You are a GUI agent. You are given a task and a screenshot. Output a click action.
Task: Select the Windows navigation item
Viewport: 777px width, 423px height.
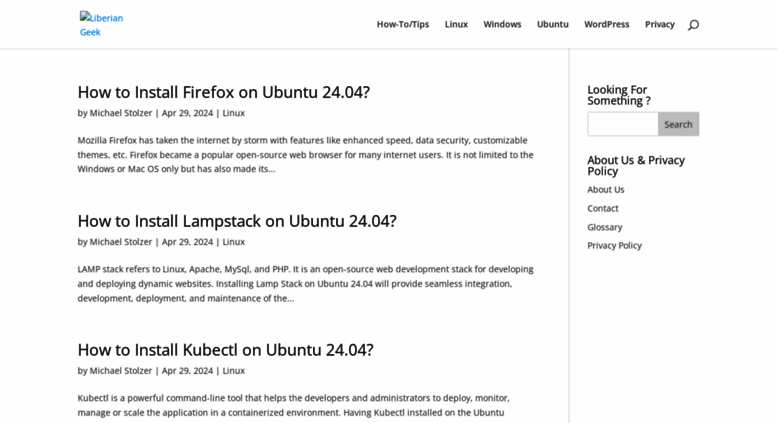502,24
